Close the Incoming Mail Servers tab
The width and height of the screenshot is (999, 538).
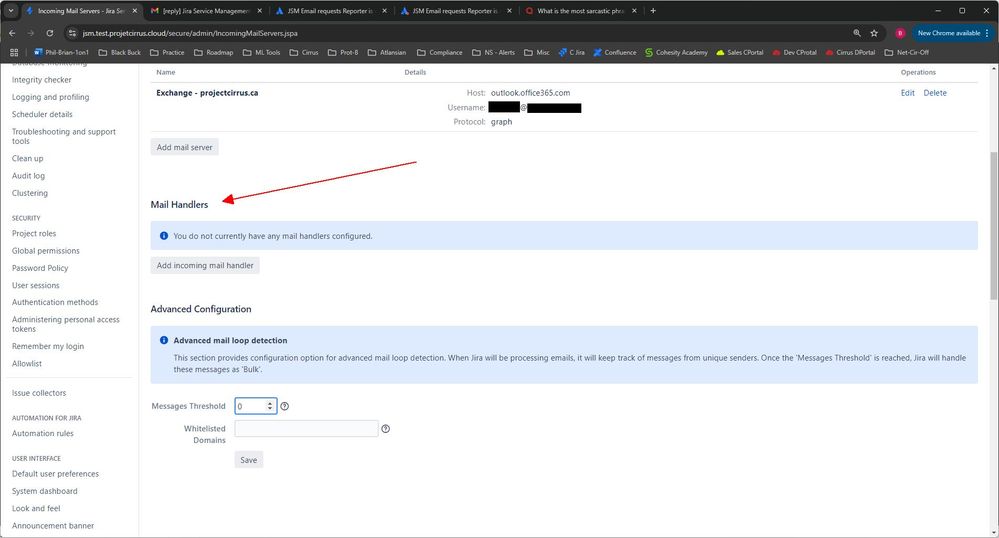click(134, 11)
